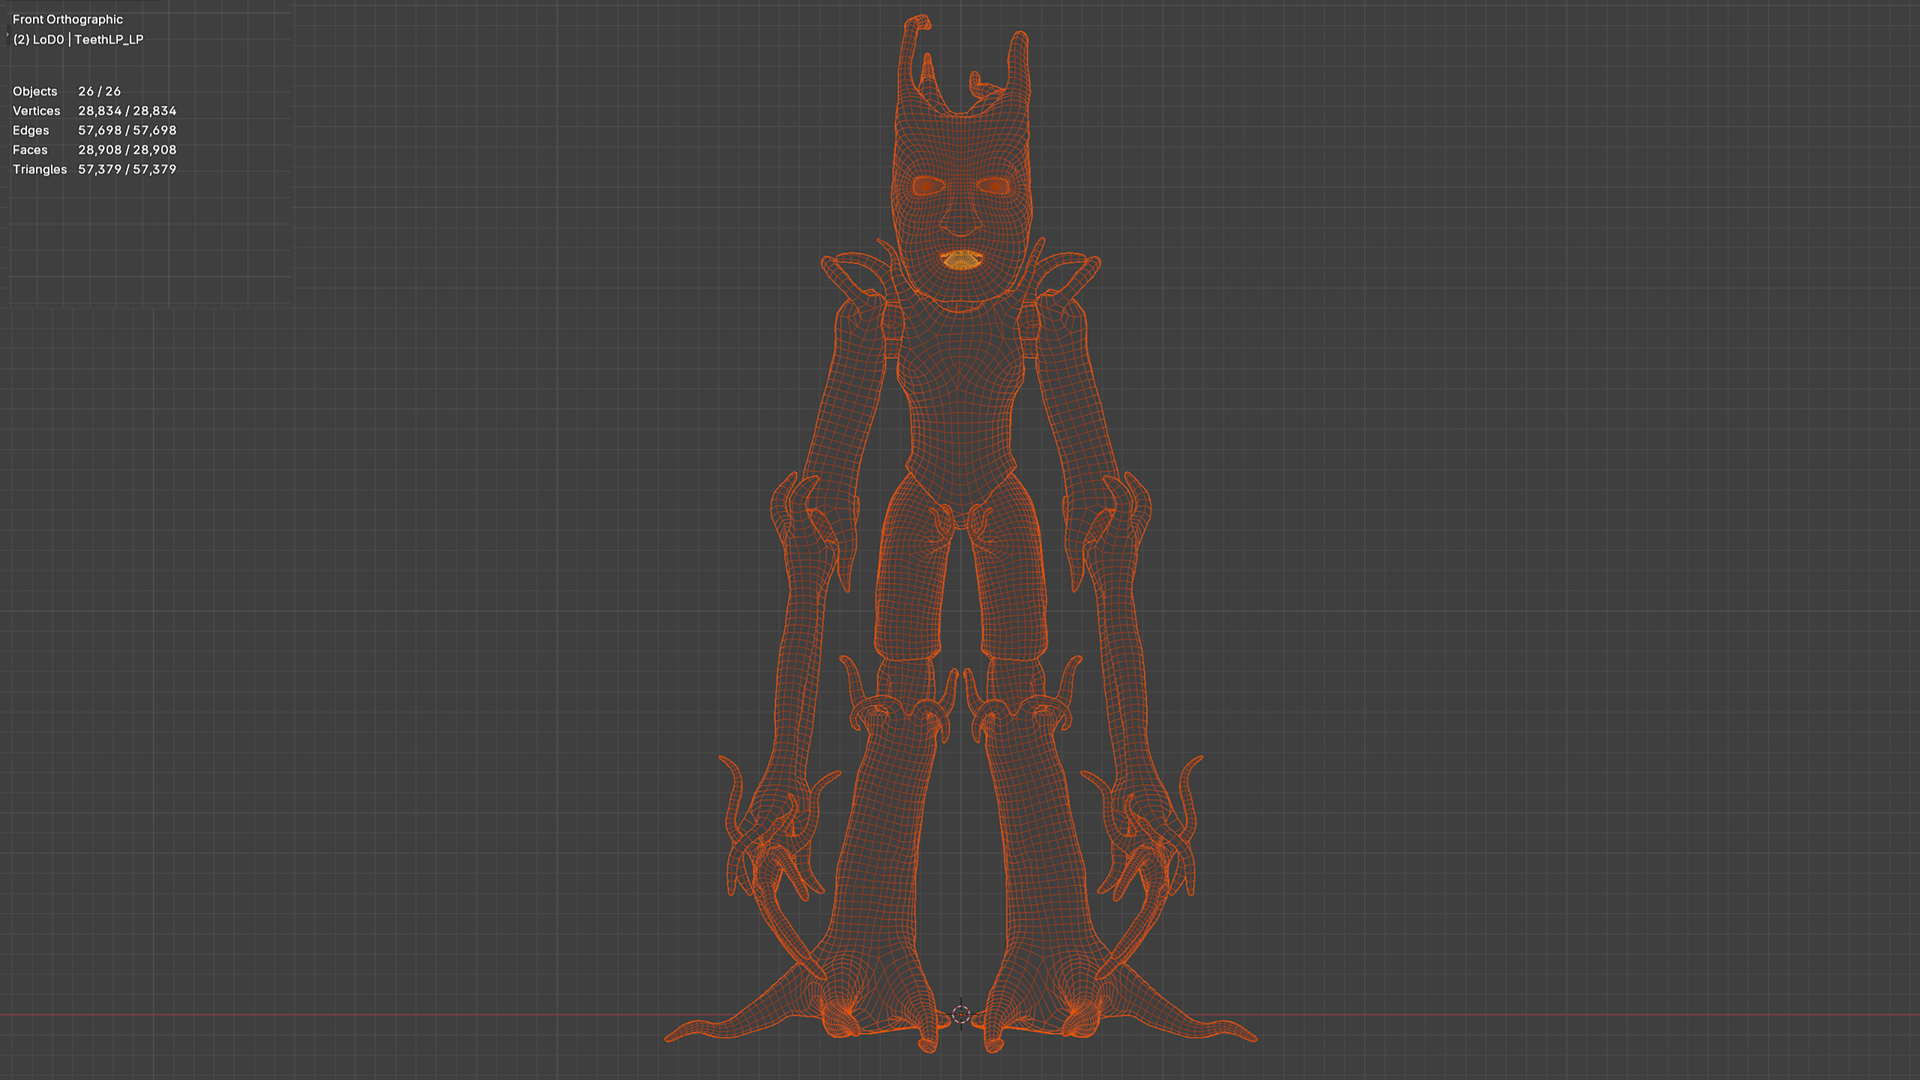Click the TeethLP_LP active object name
Screen dimensions: 1920x1080
click(109, 40)
